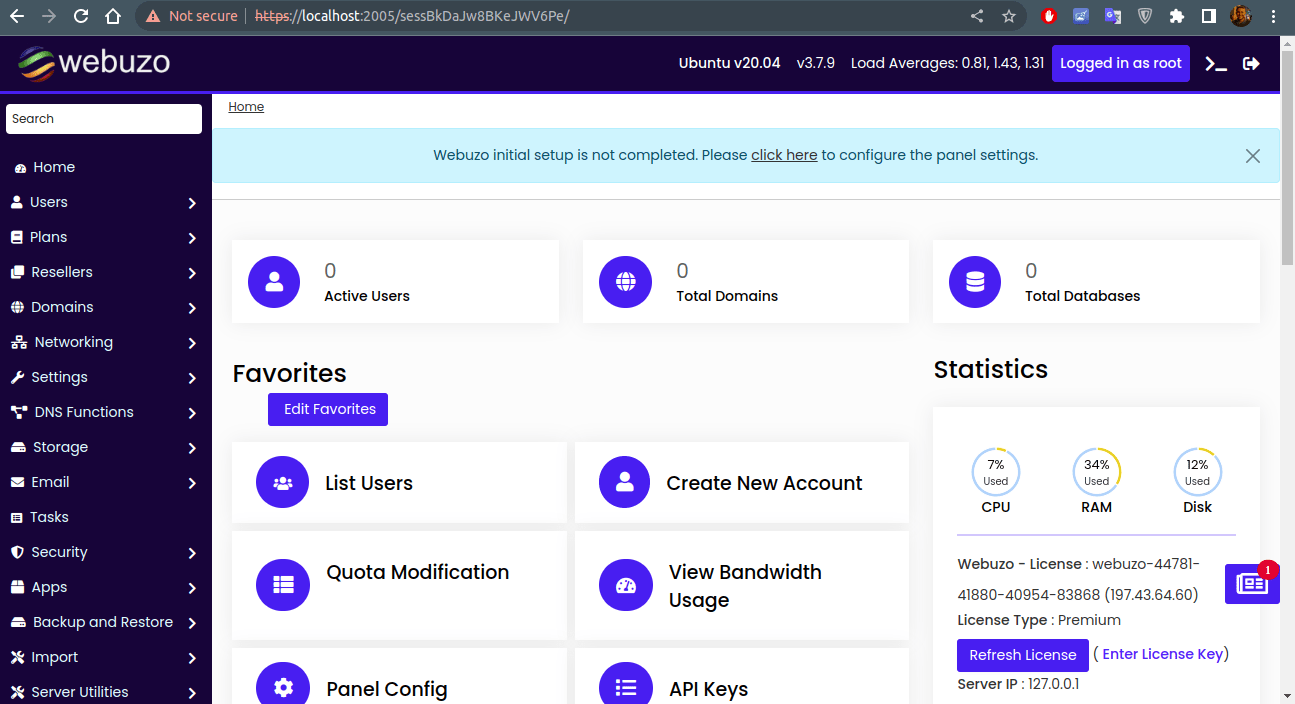Click the List Users group icon
Screen dimensions: 1295x704
283,483
